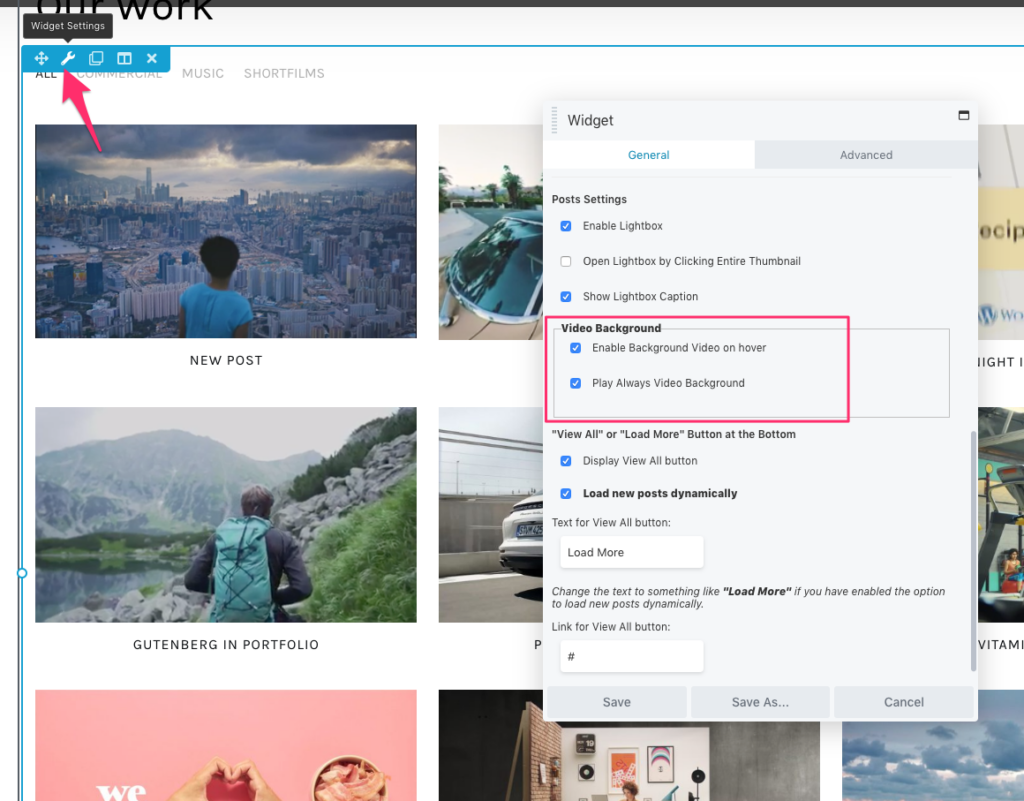Image resolution: width=1024 pixels, height=801 pixels.
Task: Maximize the Widget dialog panel
Action: 963,116
